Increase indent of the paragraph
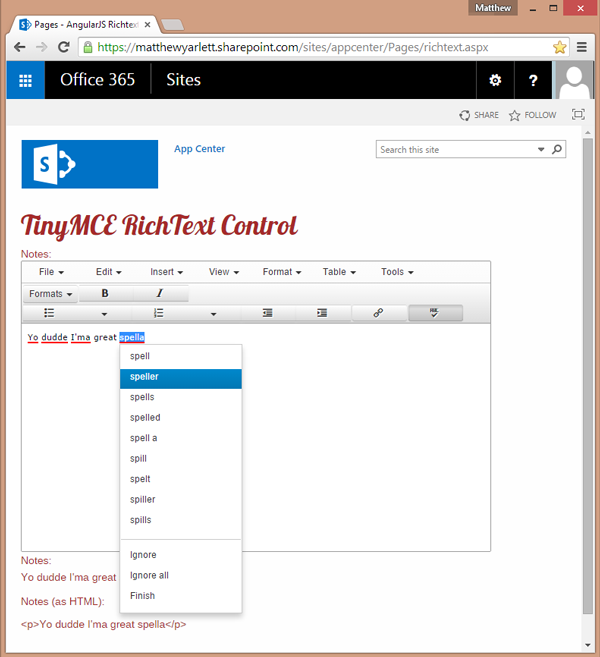The height and width of the screenshot is (657, 600). [322, 313]
